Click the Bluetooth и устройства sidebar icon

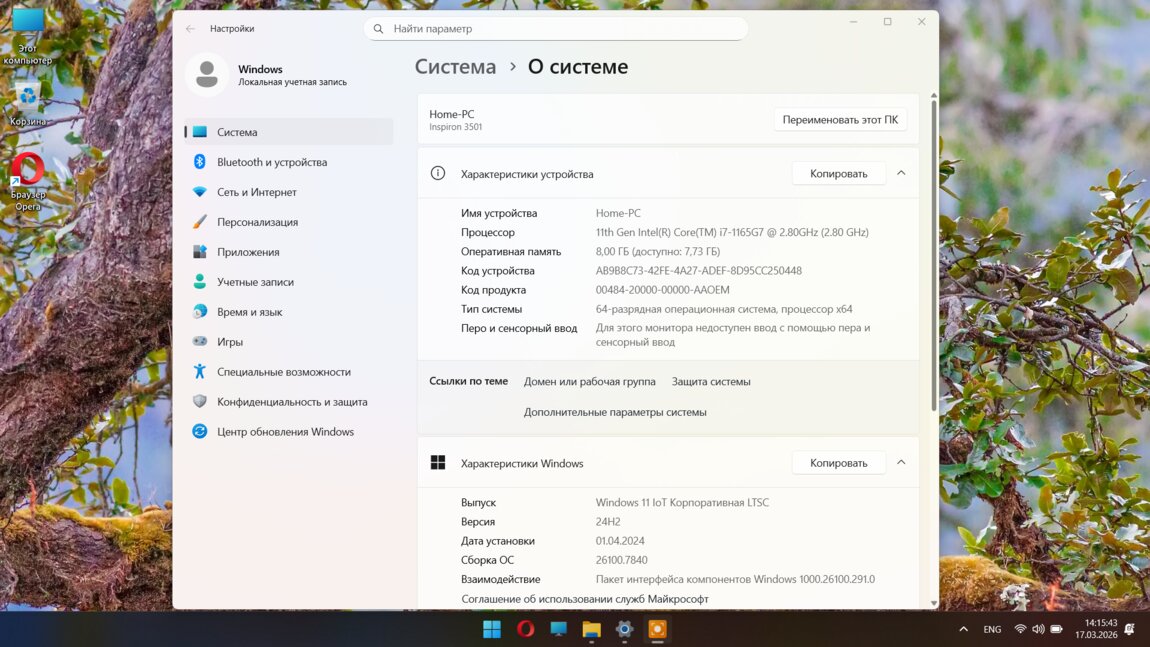pyautogui.click(x=199, y=162)
